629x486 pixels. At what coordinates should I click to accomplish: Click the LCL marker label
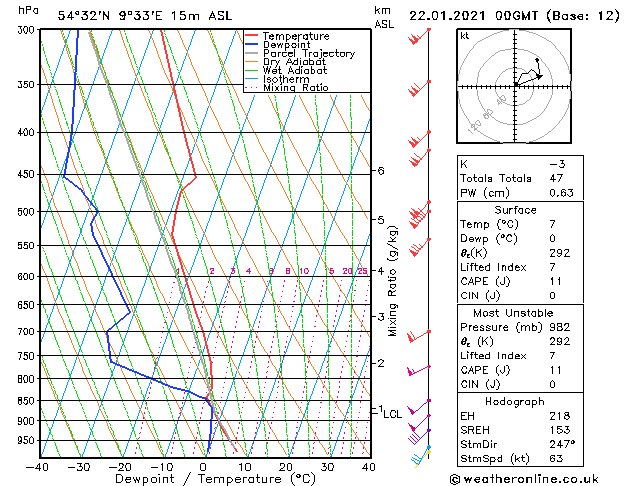coord(392,414)
